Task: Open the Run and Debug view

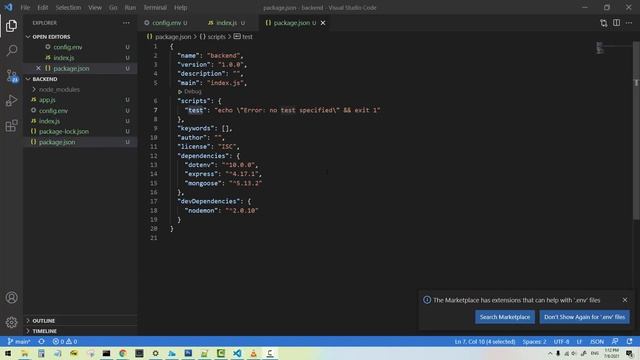Action: click(x=11, y=100)
